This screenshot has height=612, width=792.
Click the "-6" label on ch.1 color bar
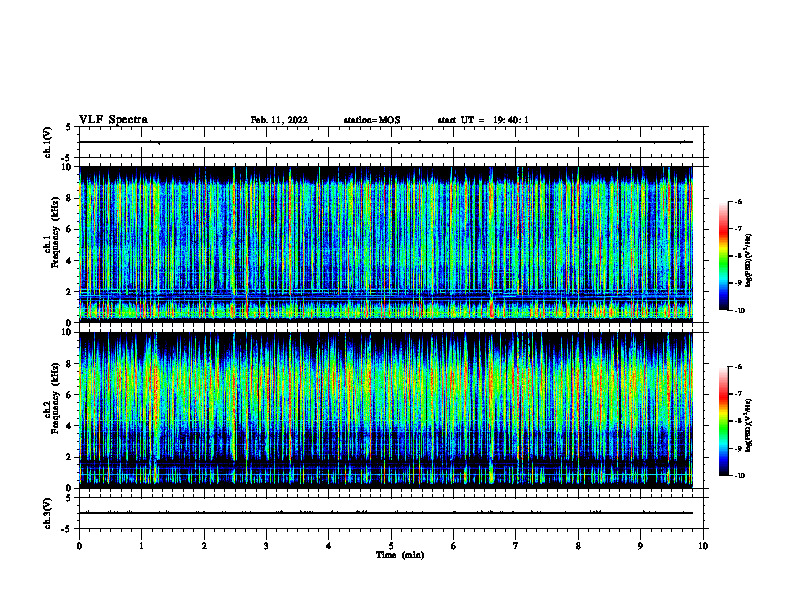coord(738,202)
